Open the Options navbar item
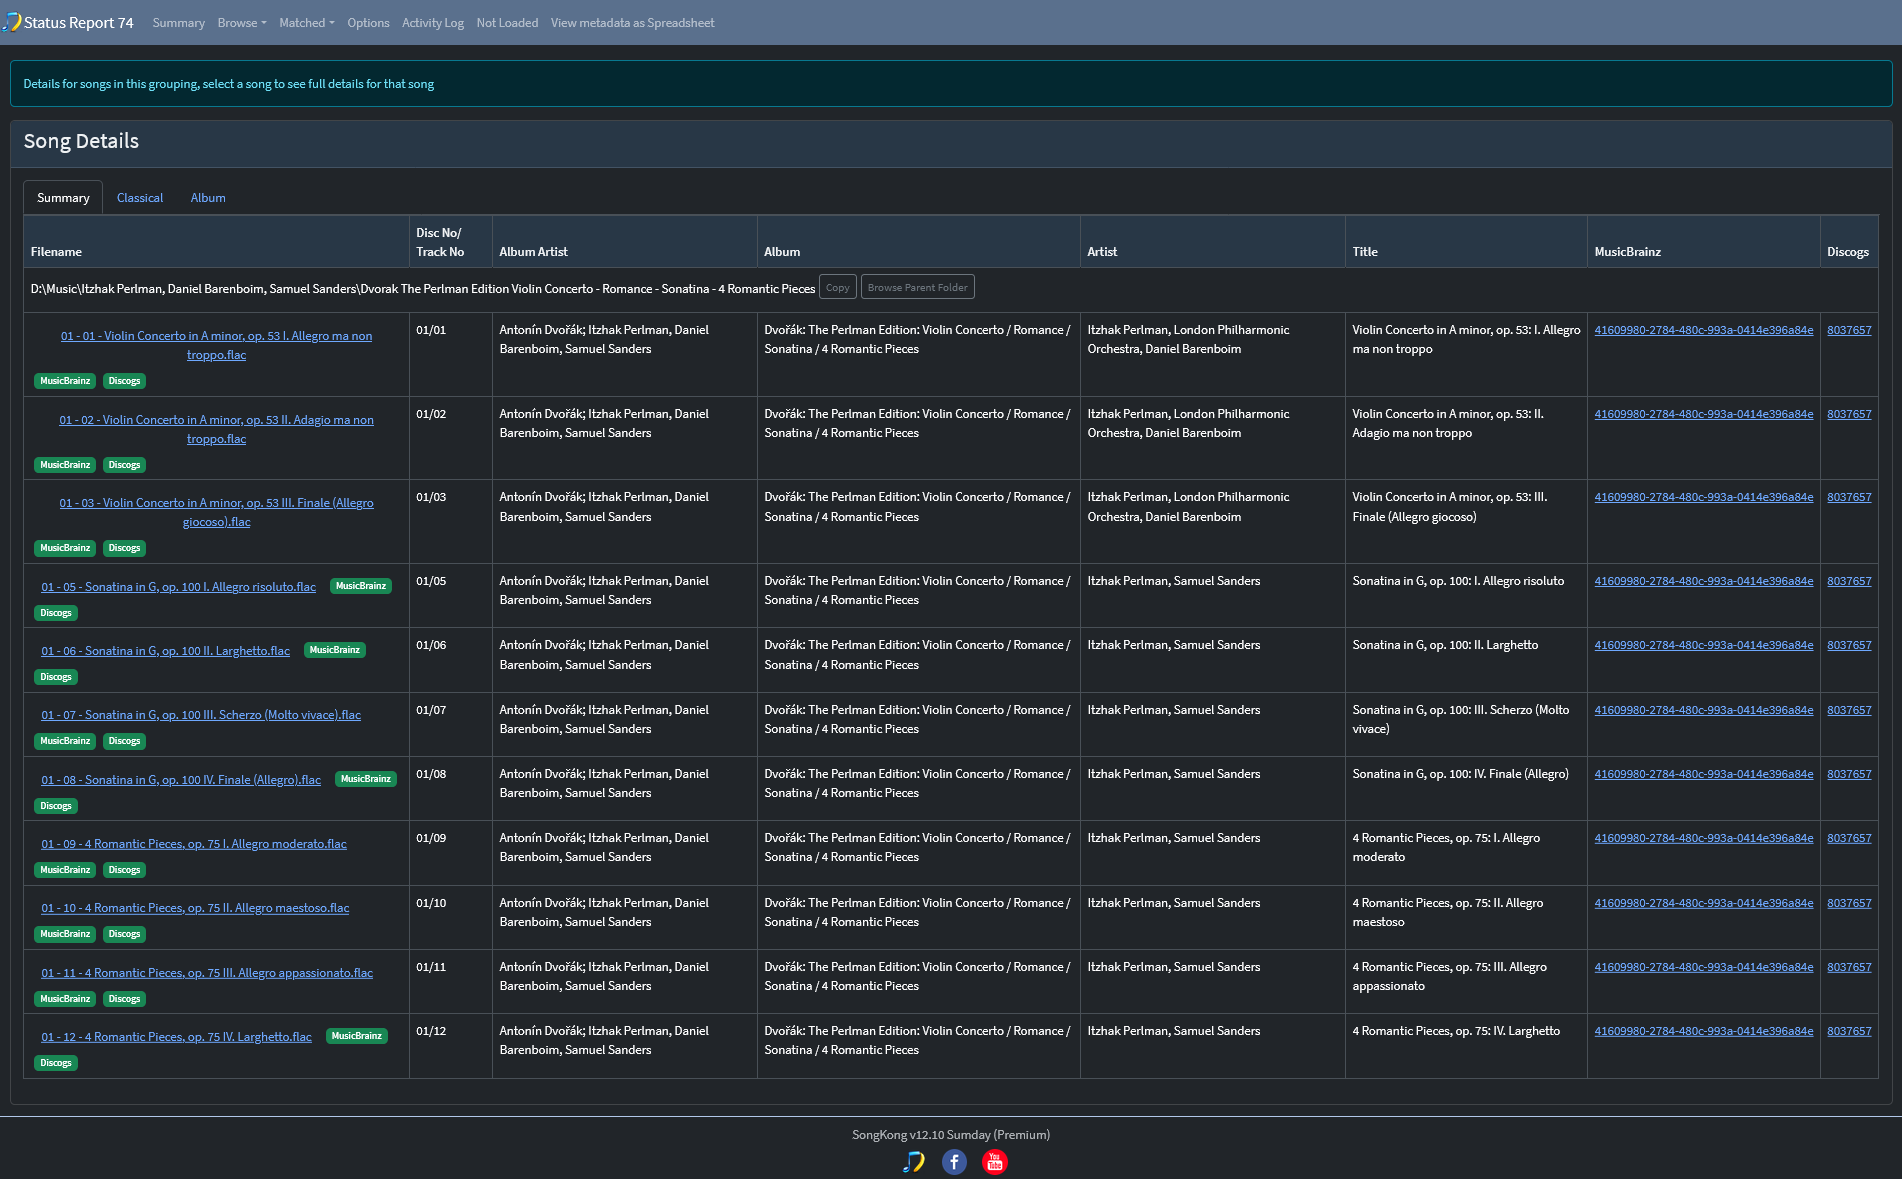 (368, 23)
